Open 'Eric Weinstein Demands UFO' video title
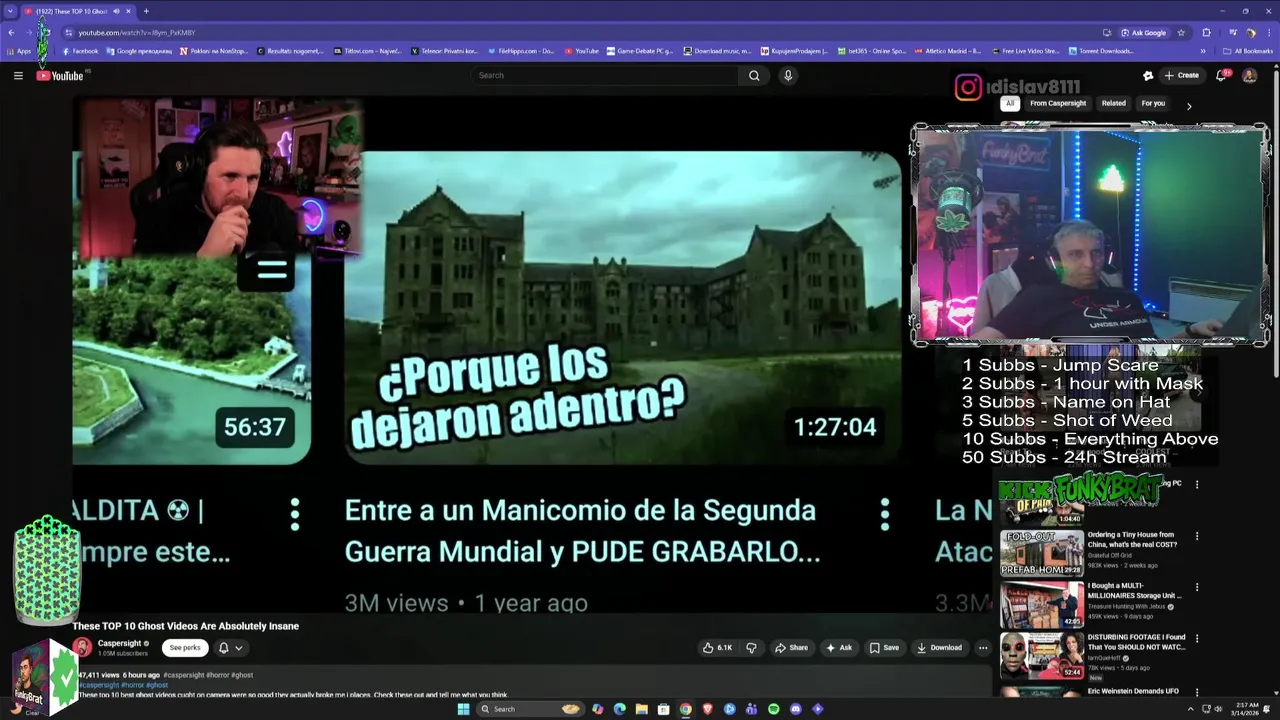1280x720 pixels. 1133,691
